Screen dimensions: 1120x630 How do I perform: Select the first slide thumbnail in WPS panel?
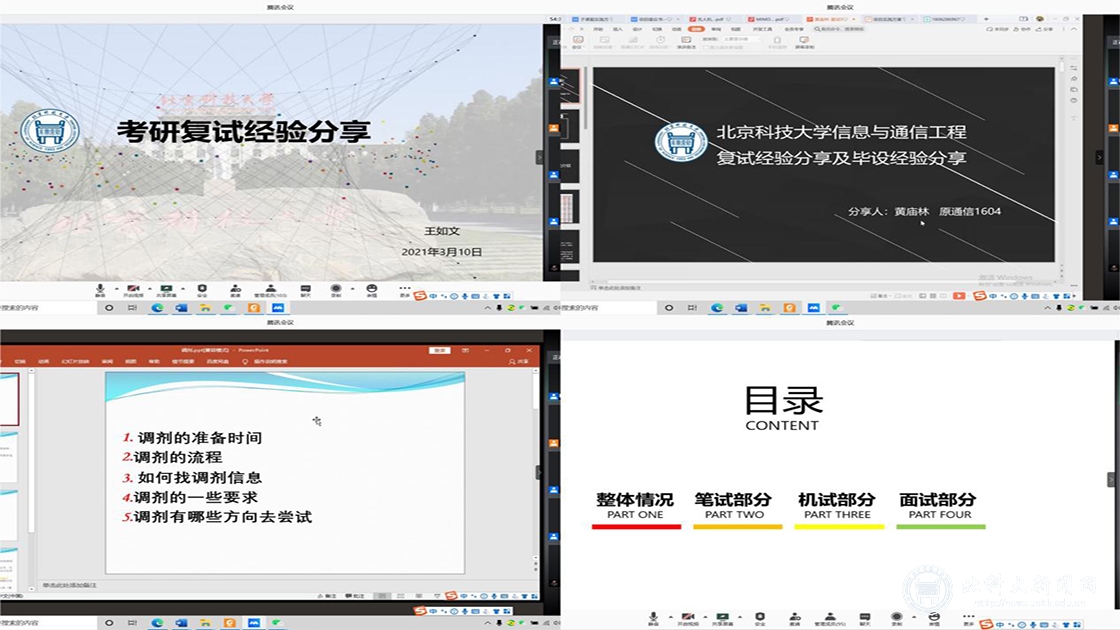(x=570, y=86)
